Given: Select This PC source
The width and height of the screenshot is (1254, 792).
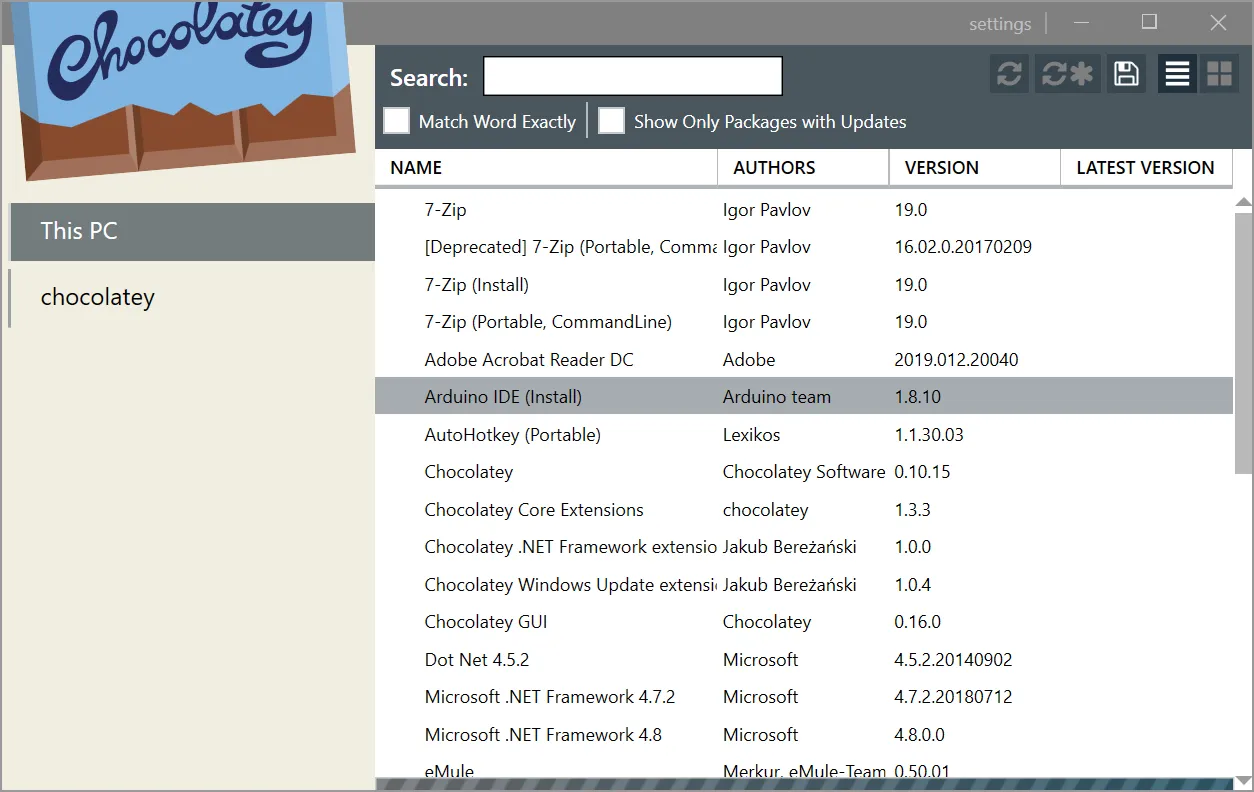Looking at the screenshot, I should point(192,231).
